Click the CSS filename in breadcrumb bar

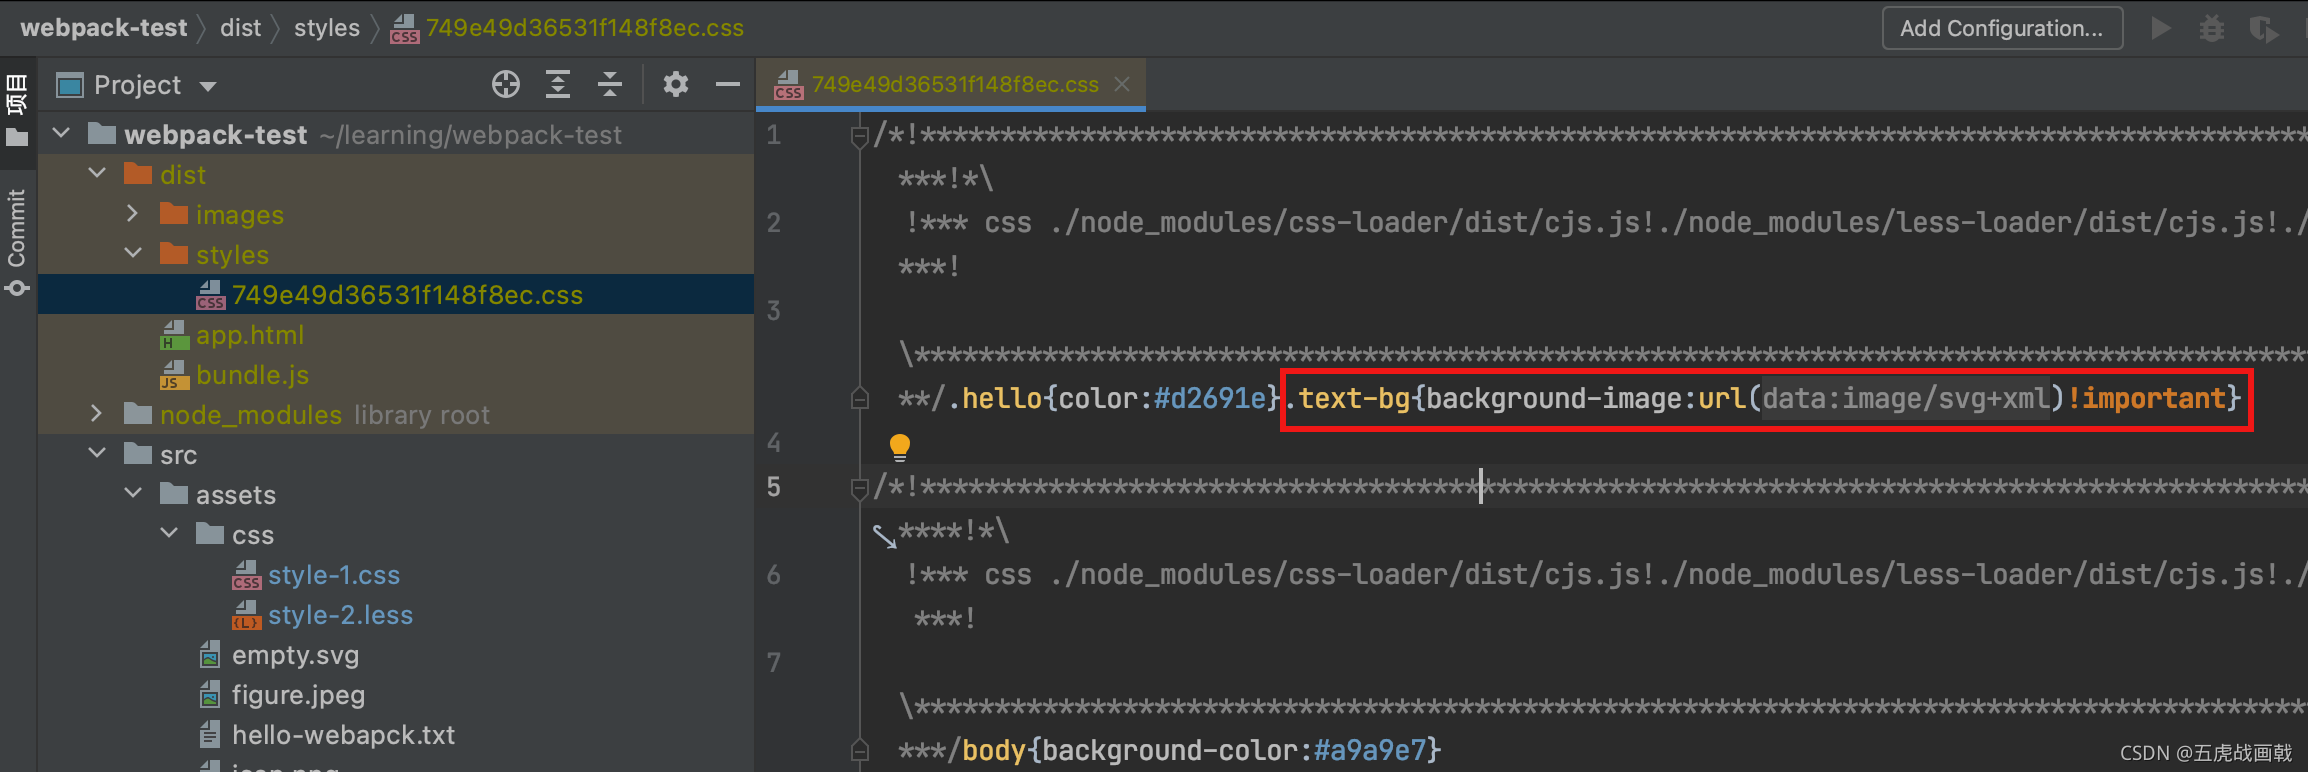[x=585, y=28]
